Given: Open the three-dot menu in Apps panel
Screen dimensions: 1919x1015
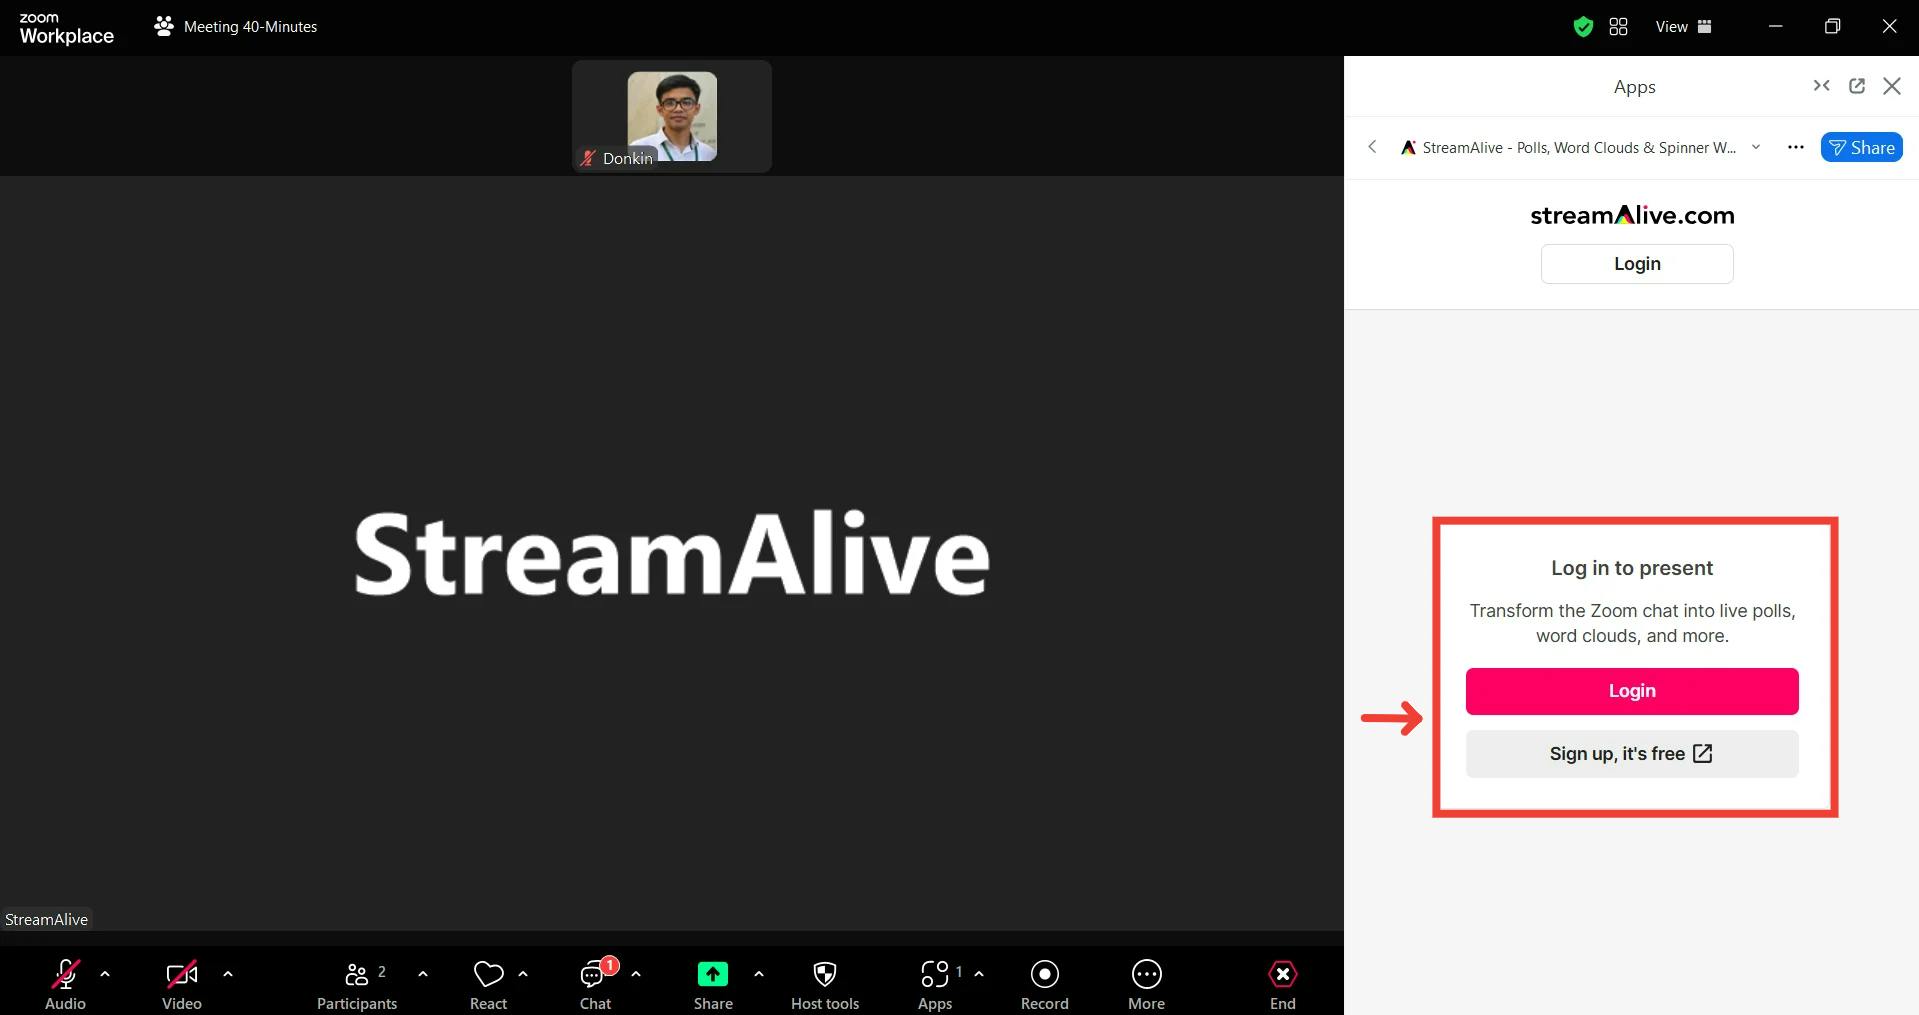Looking at the screenshot, I should click(1796, 148).
